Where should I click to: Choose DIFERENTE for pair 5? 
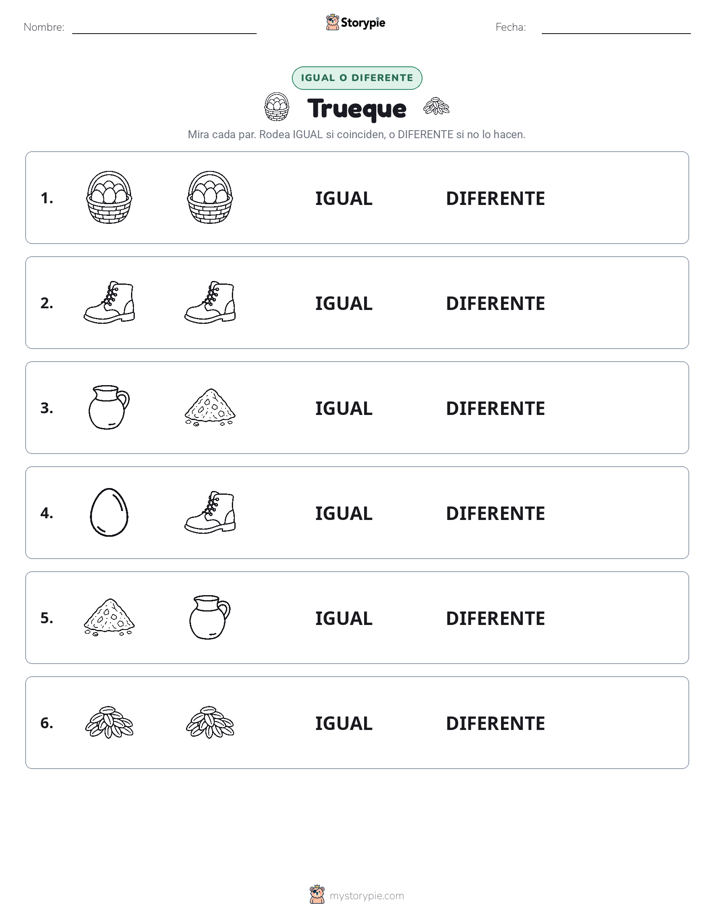[495, 618]
